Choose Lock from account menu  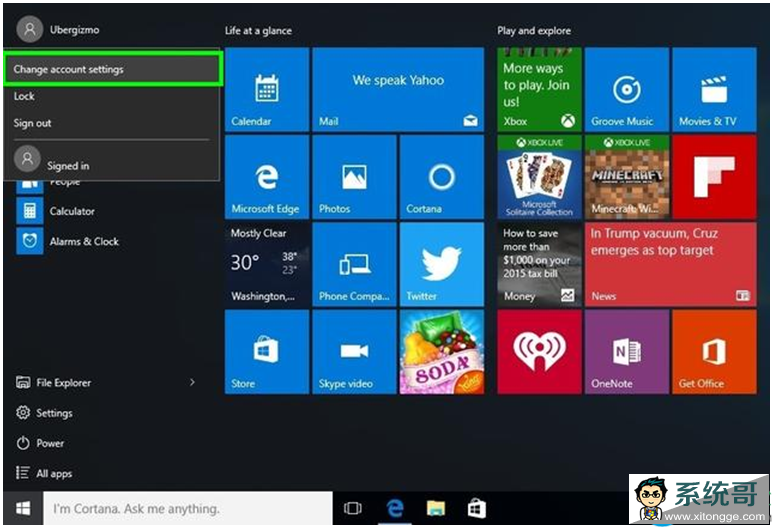coord(25,96)
